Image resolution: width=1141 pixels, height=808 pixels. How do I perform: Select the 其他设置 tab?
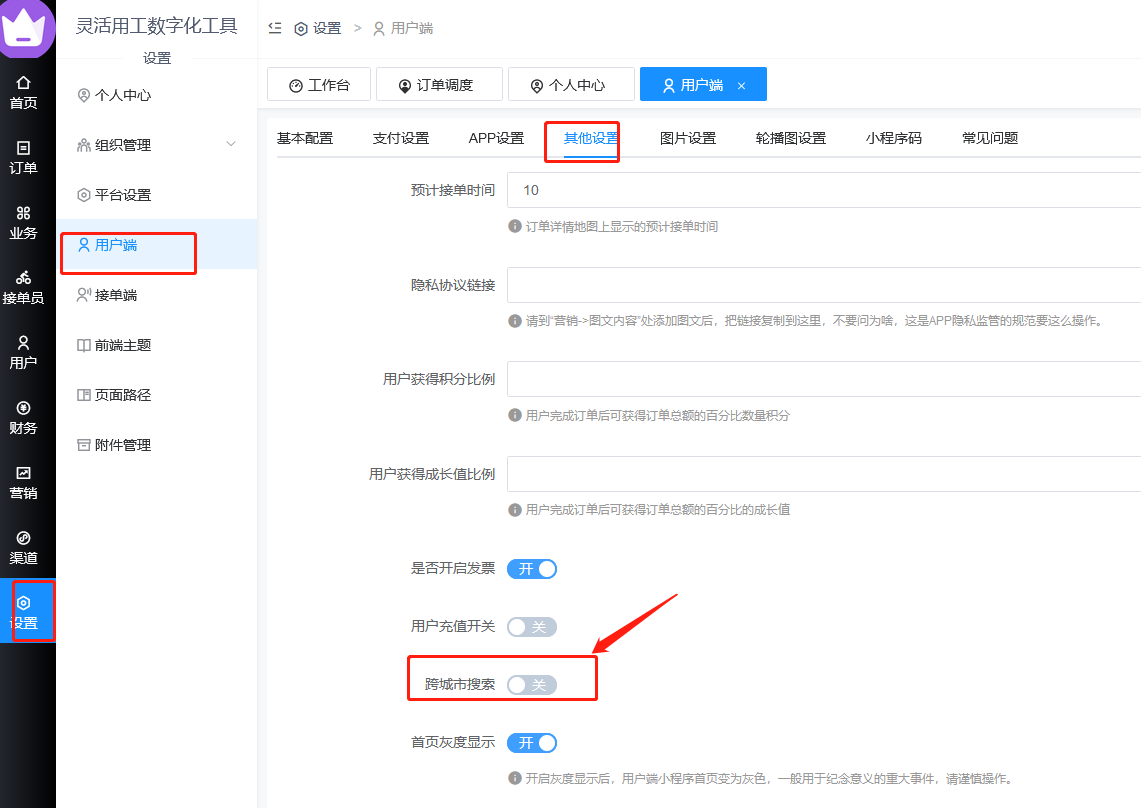(x=591, y=138)
